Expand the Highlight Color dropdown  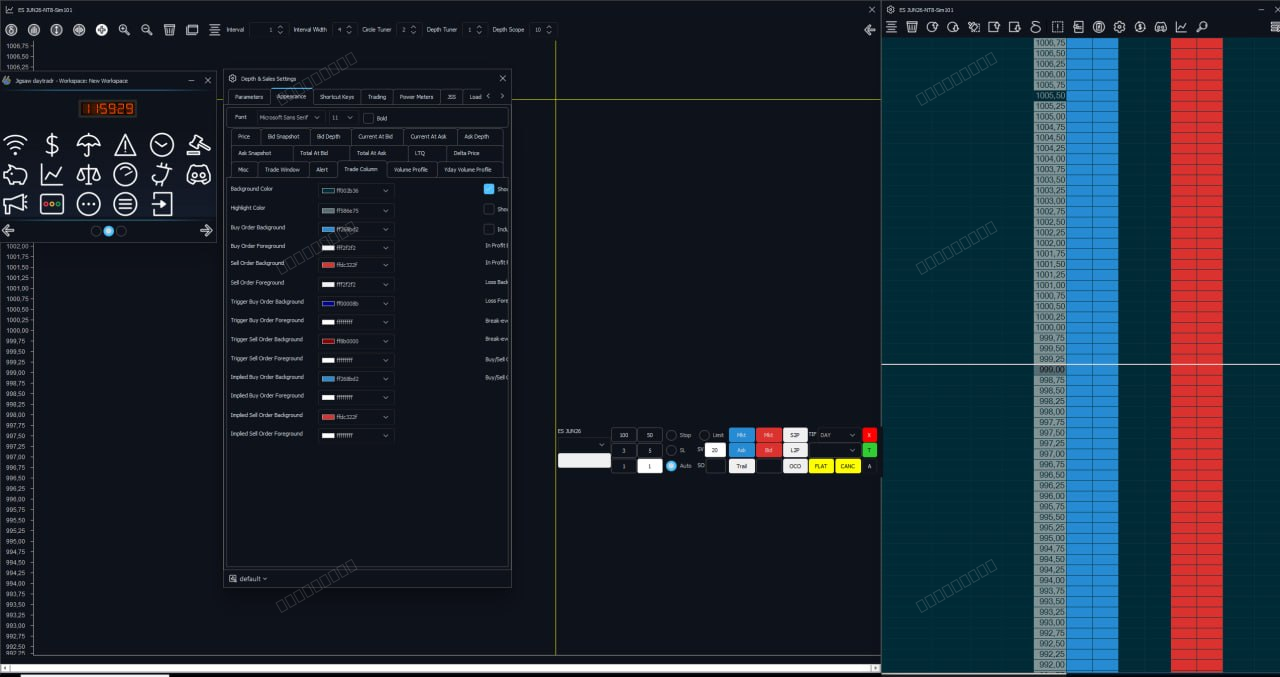click(356, 211)
